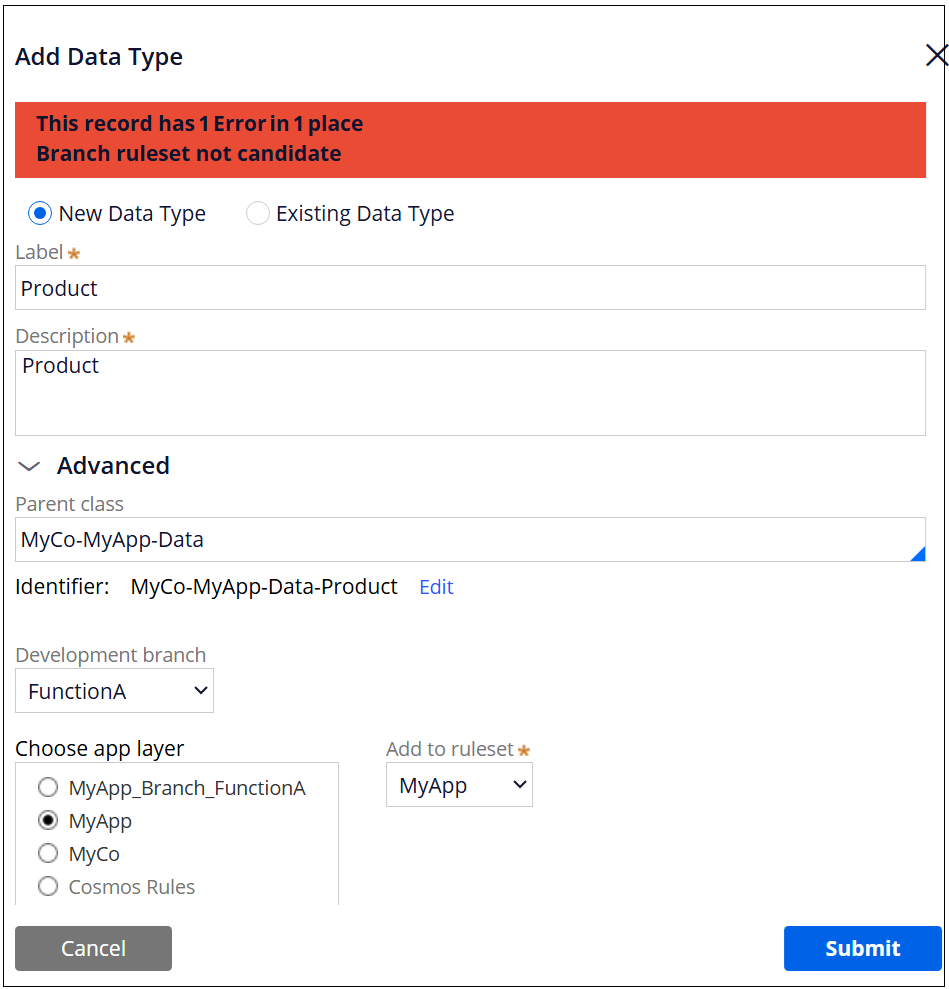Select the Existing Data Type option
This screenshot has width=949, height=989.
point(258,214)
